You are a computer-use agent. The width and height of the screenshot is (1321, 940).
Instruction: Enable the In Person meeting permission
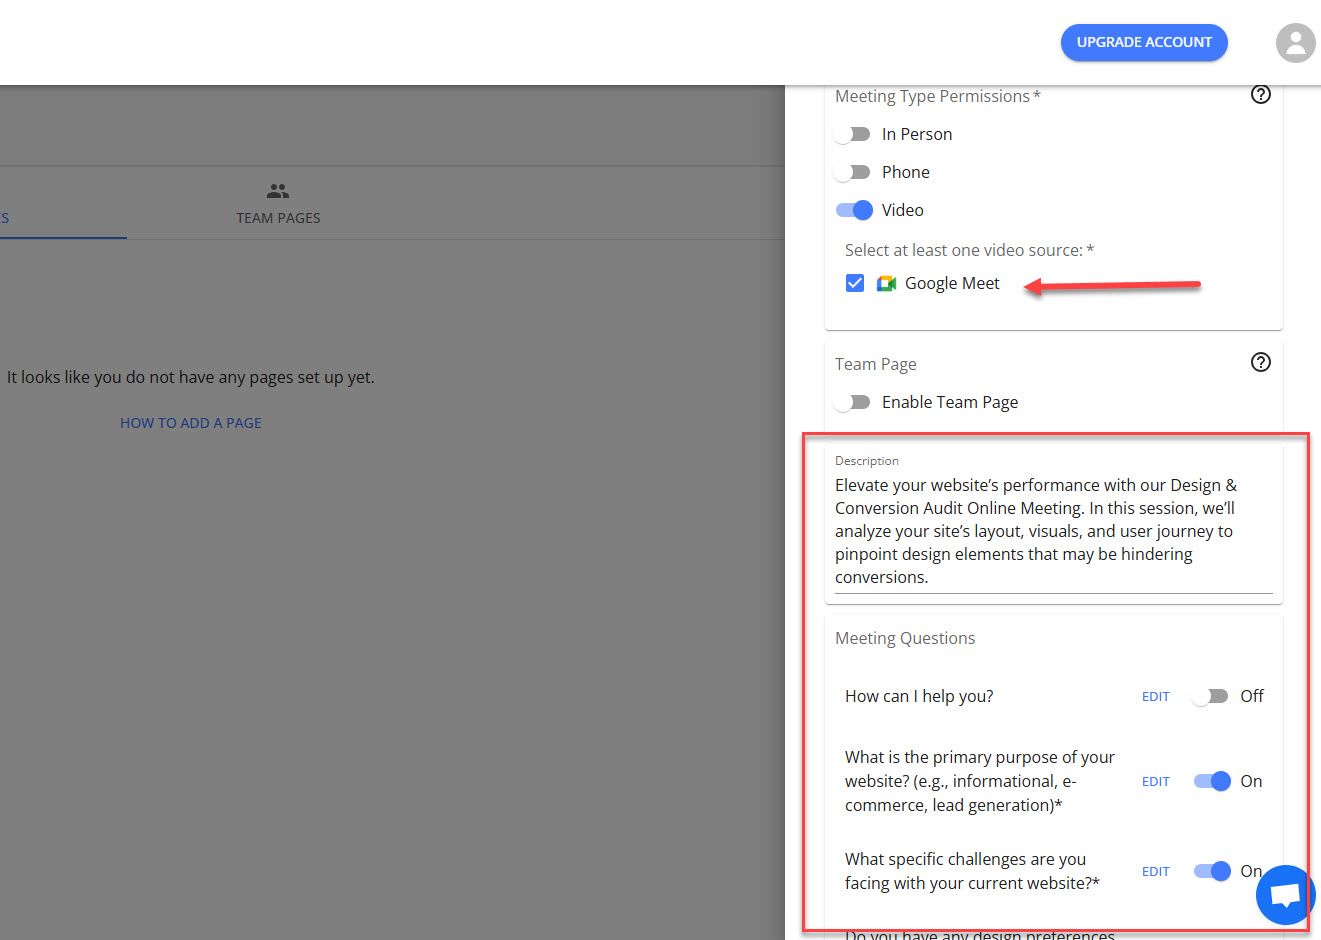pyautogui.click(x=852, y=133)
